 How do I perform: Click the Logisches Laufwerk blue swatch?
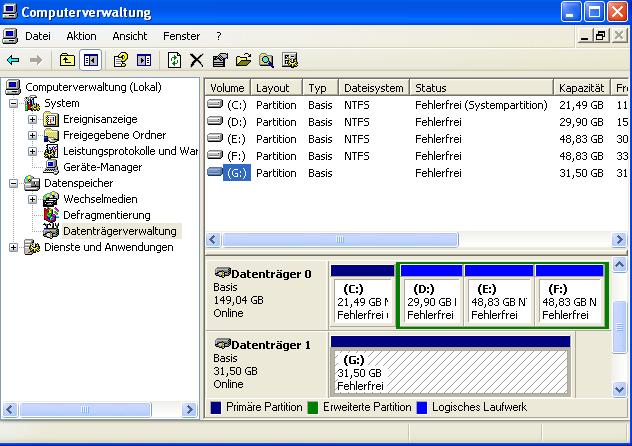pos(422,408)
